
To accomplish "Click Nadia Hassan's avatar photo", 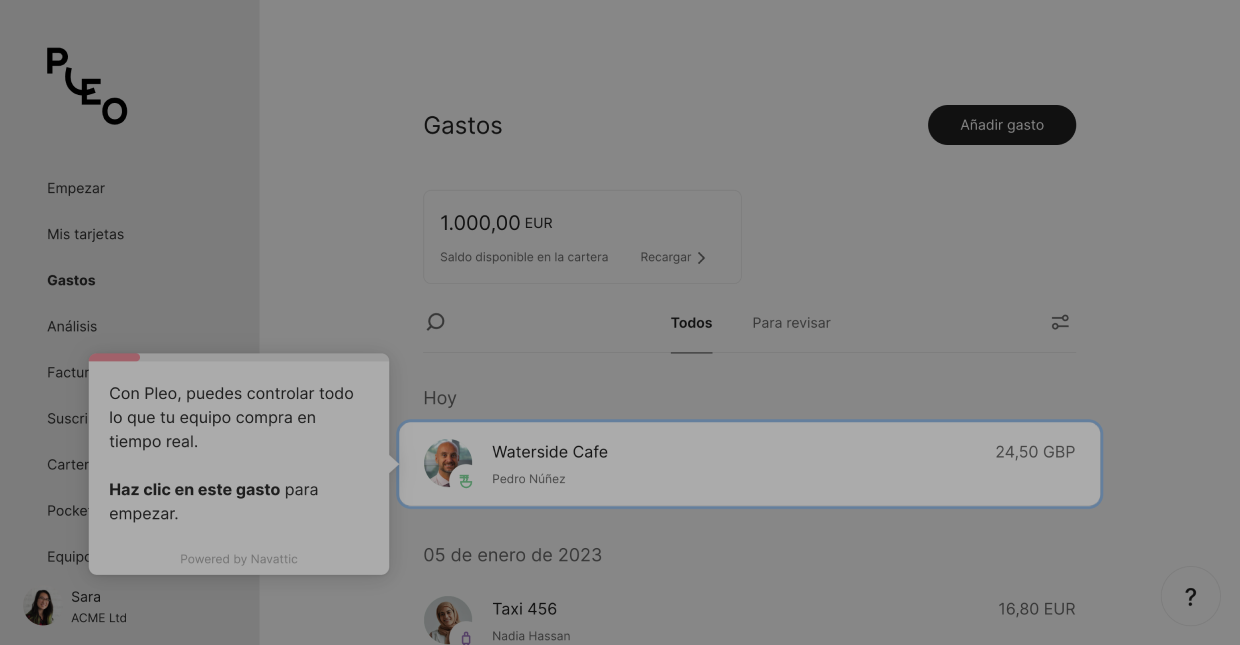I will [x=446, y=618].
